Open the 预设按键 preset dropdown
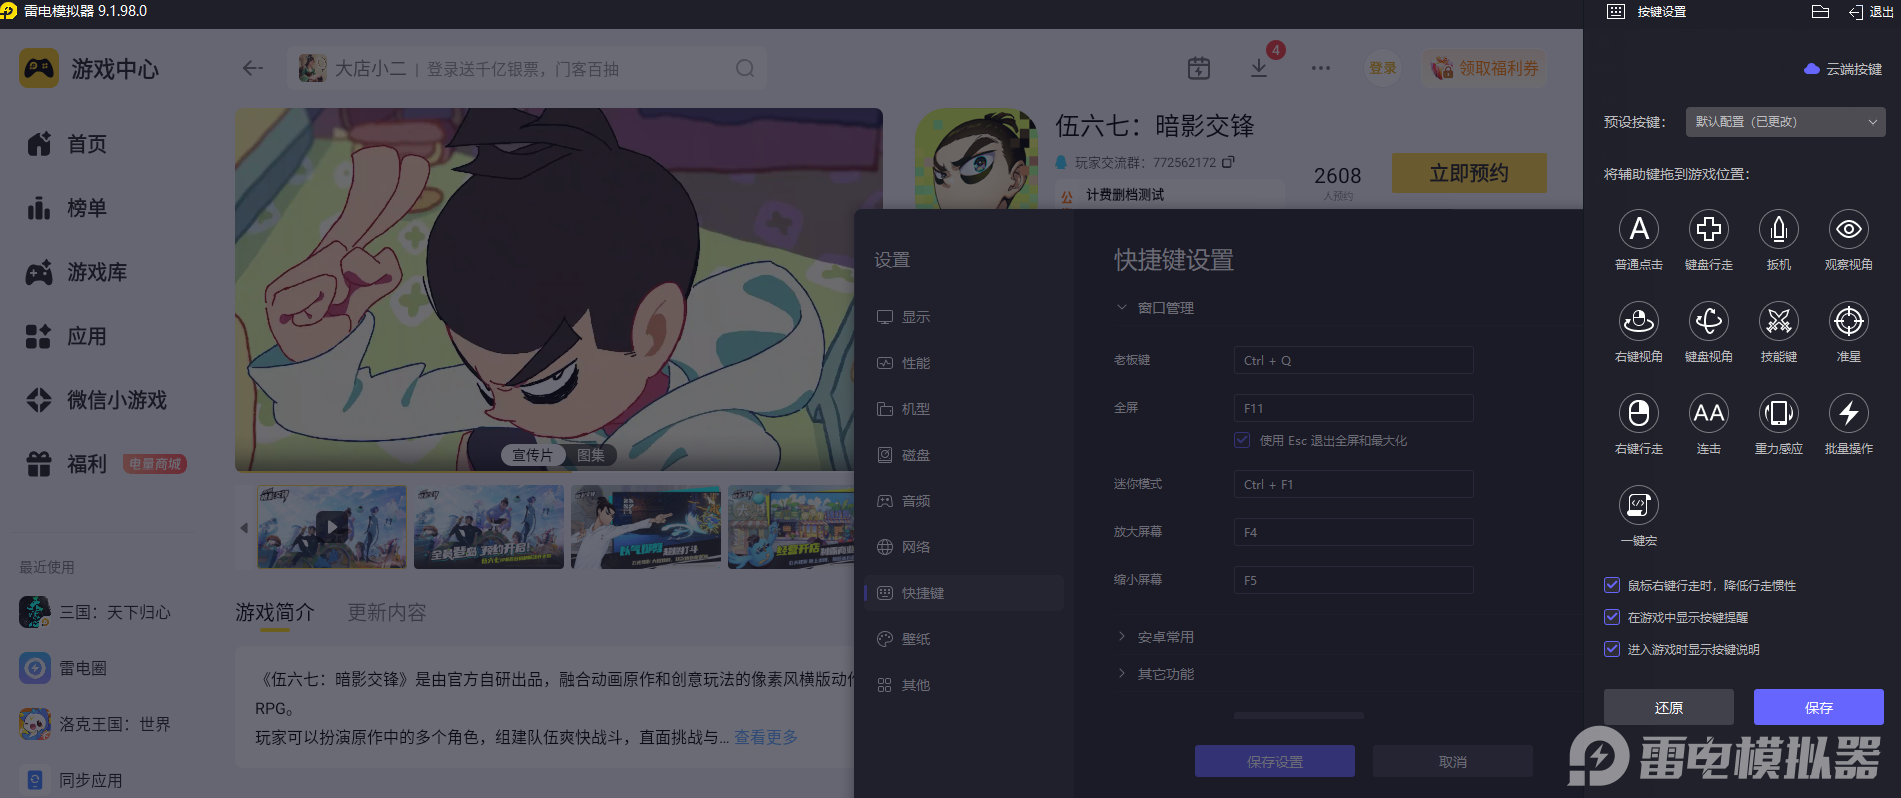The image size is (1901, 798). (1785, 122)
